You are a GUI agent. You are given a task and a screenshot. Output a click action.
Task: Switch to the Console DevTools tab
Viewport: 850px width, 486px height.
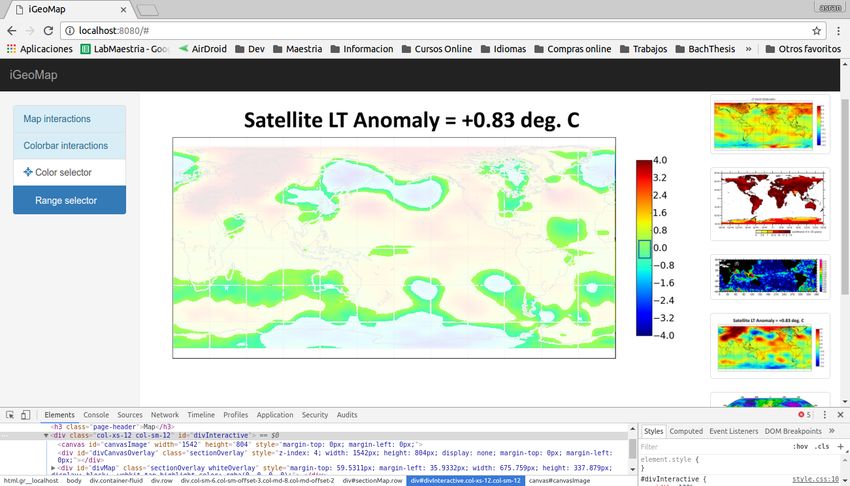pyautogui.click(x=96, y=414)
